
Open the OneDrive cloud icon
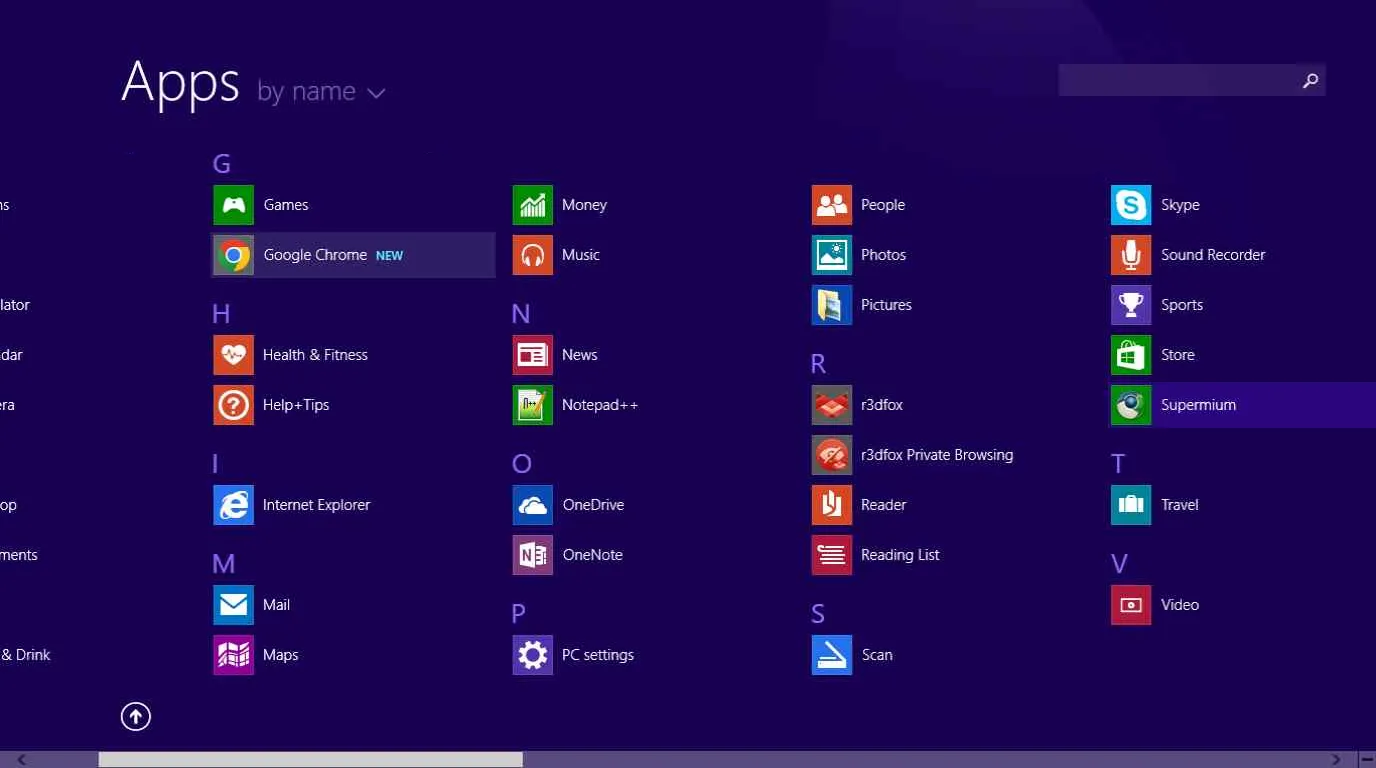coord(533,505)
